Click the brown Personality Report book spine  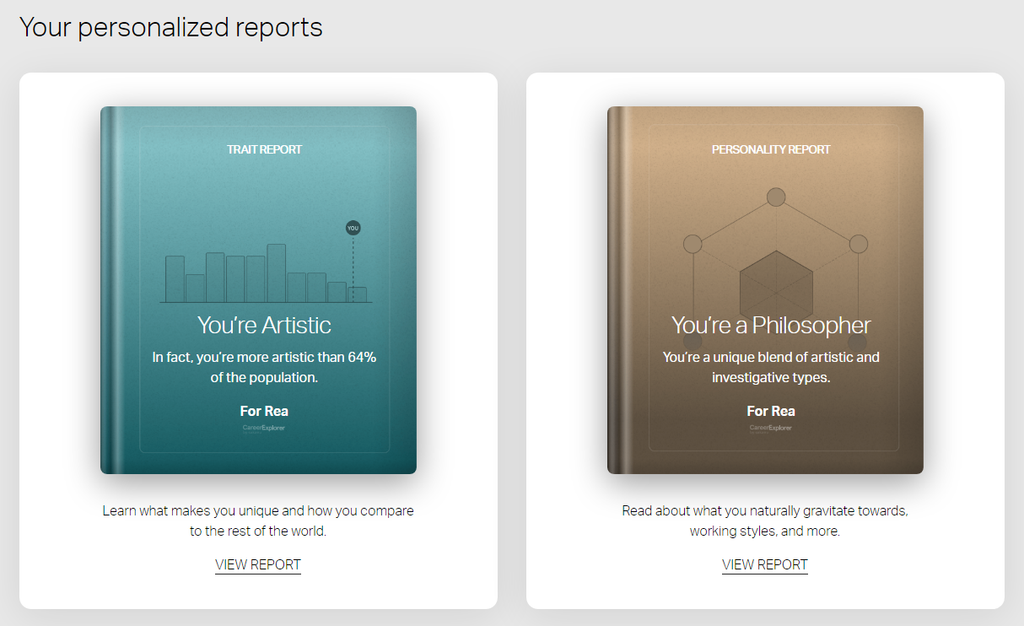616,290
